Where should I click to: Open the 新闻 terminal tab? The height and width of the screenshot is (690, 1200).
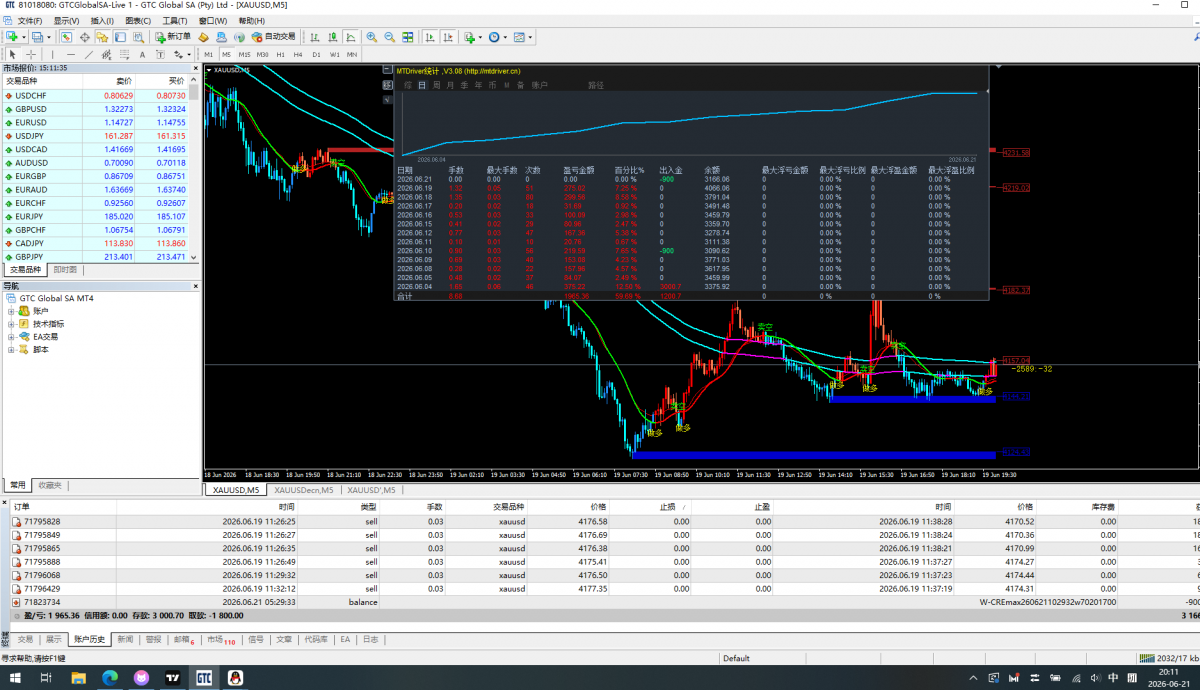point(125,639)
